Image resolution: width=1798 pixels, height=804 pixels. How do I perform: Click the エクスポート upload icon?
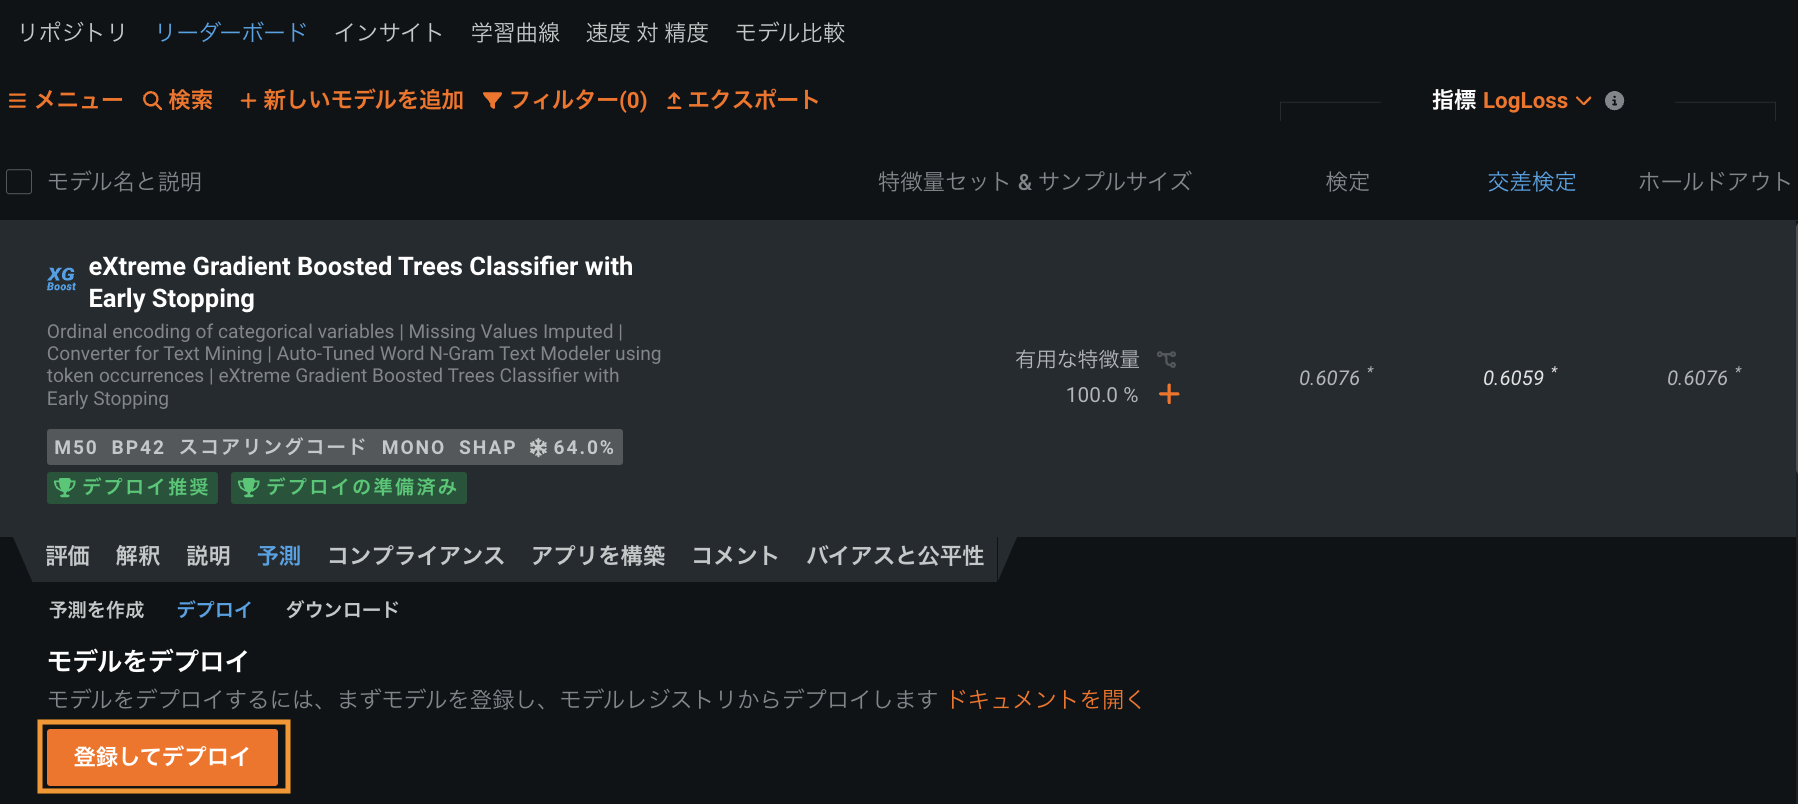[674, 101]
